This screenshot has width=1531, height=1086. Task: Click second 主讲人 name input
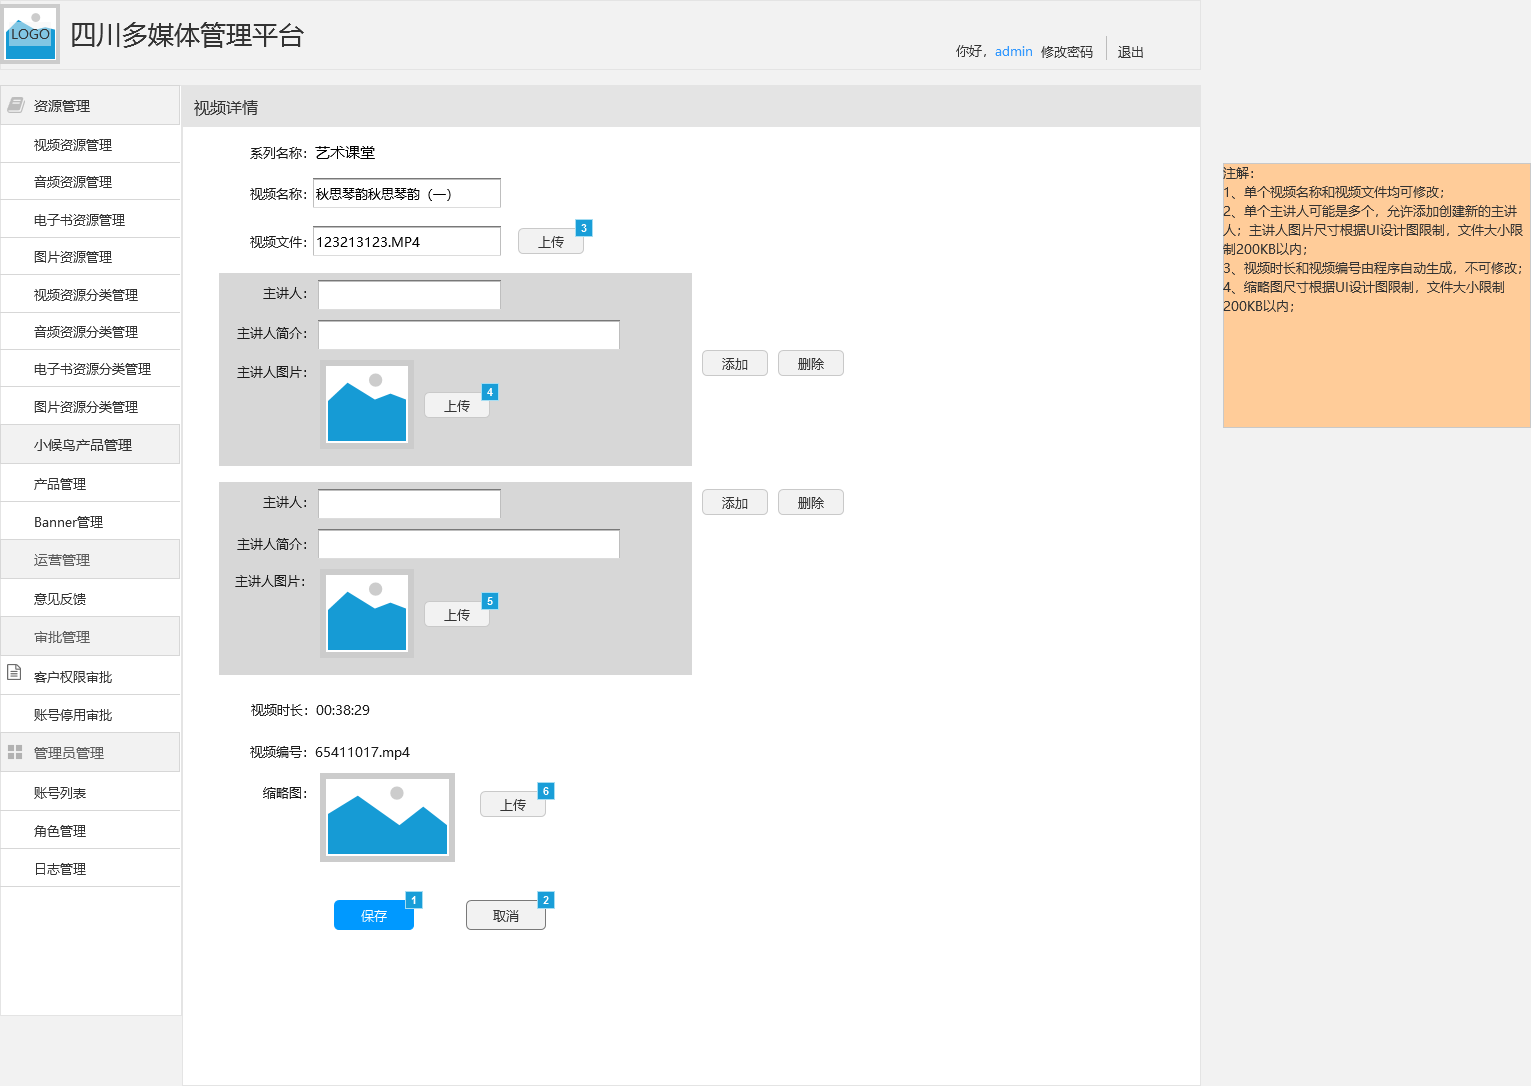409,503
